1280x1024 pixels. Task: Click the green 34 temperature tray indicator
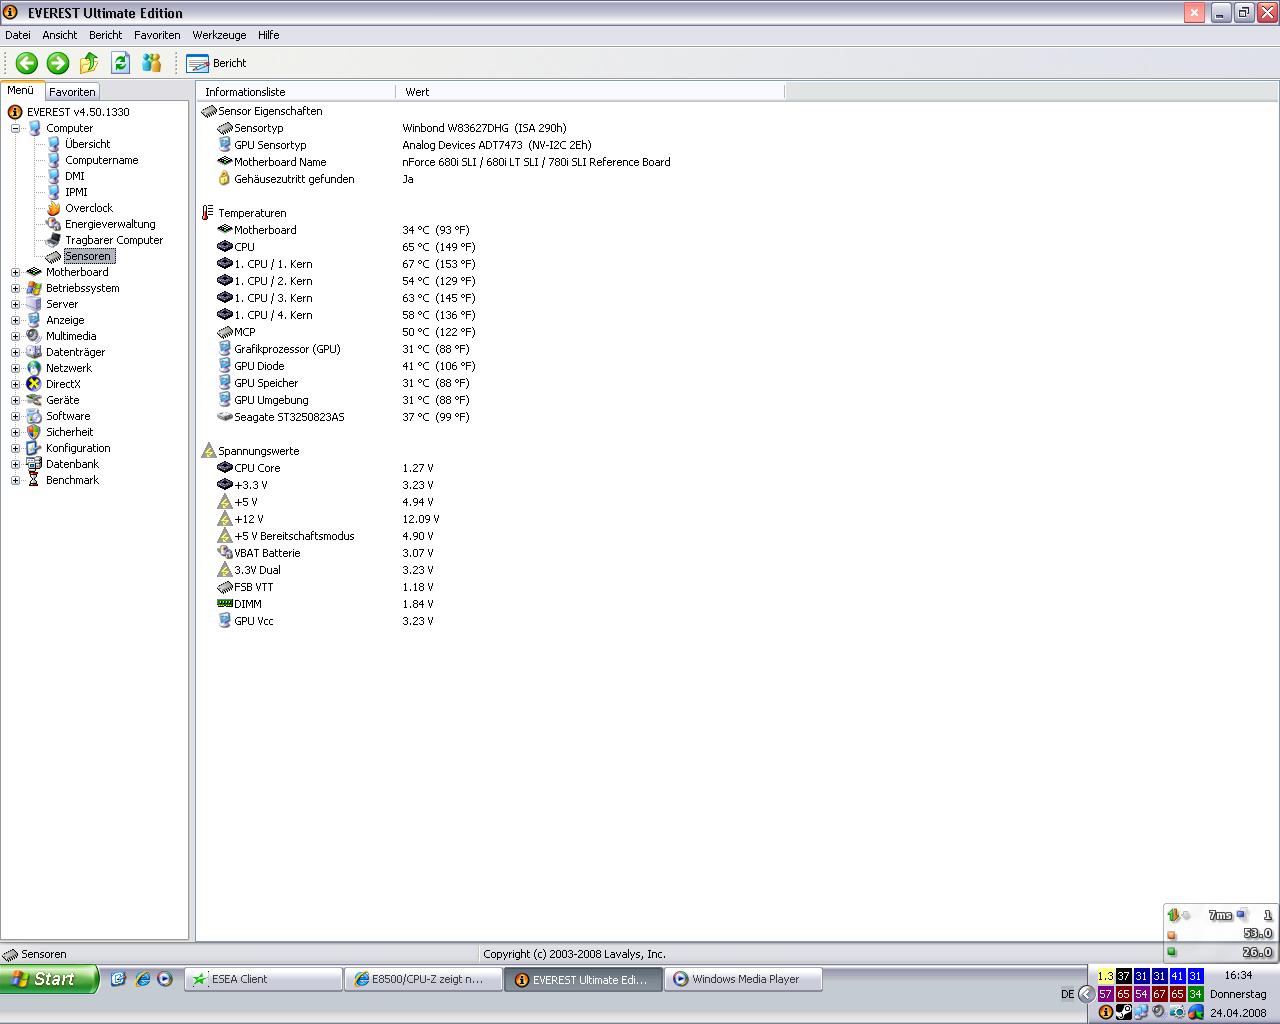point(1195,994)
